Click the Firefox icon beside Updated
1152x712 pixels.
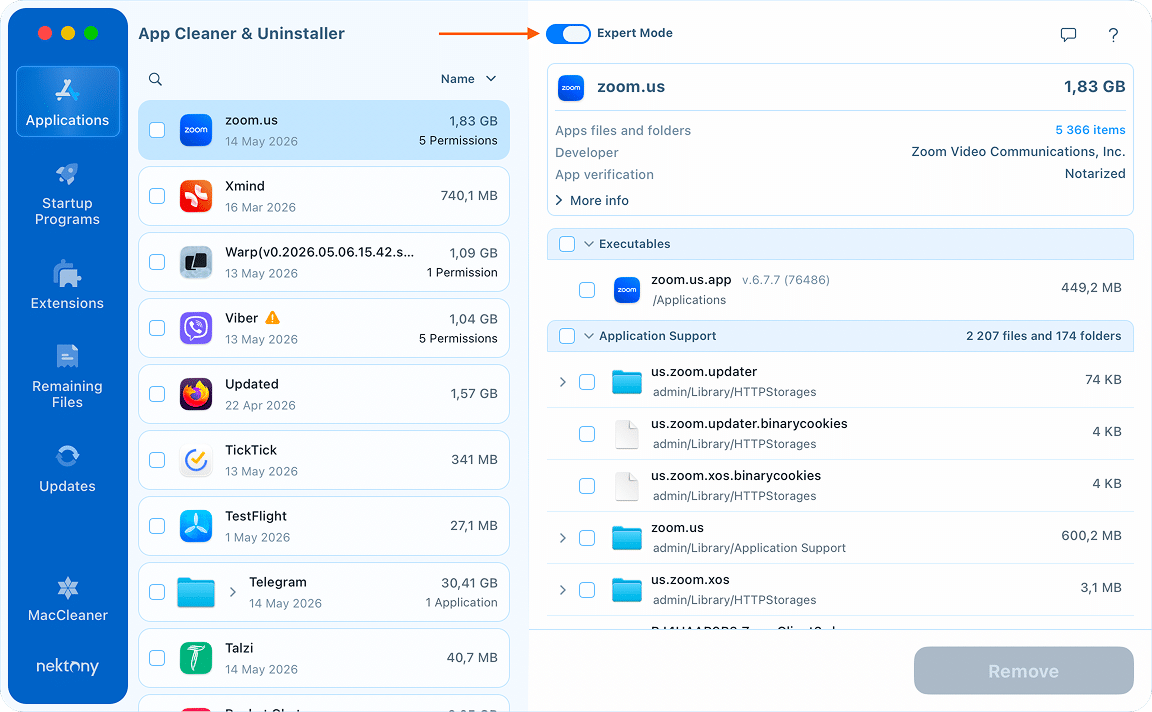pyautogui.click(x=196, y=394)
